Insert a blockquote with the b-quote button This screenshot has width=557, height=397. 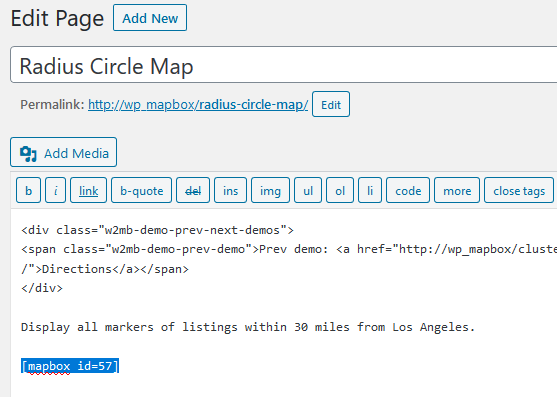(x=141, y=191)
